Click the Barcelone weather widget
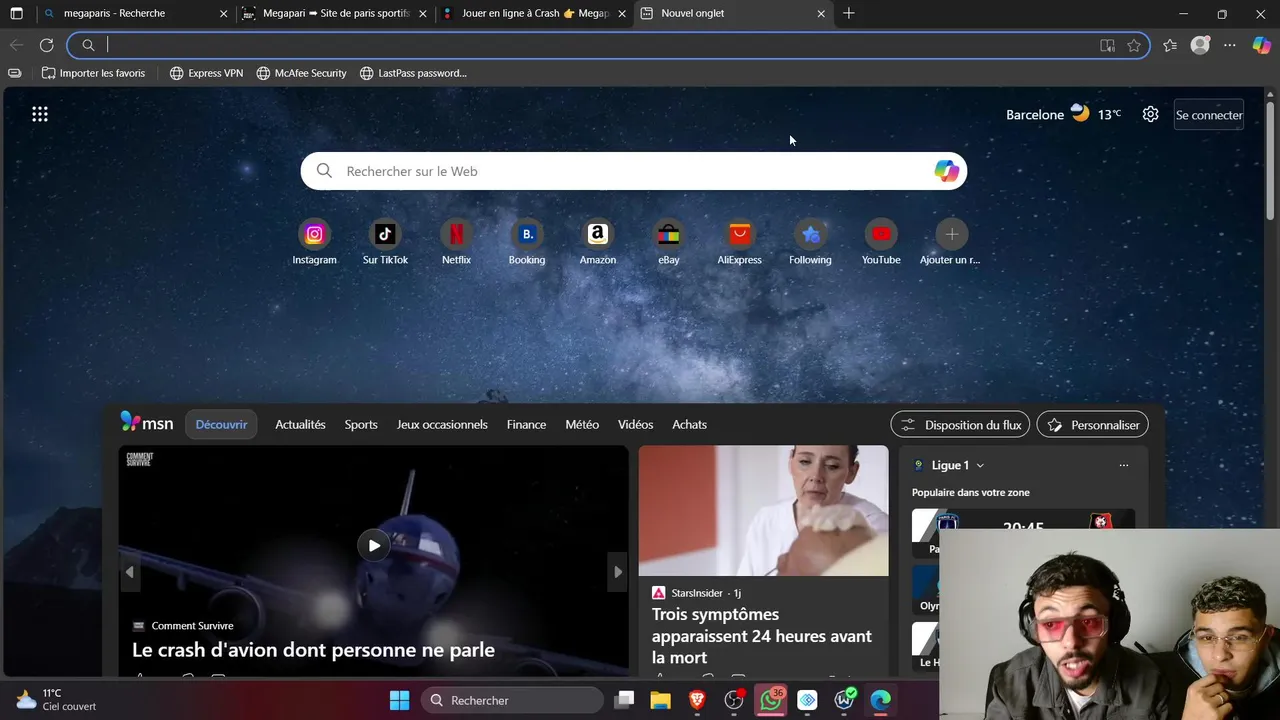 [x=1063, y=114]
